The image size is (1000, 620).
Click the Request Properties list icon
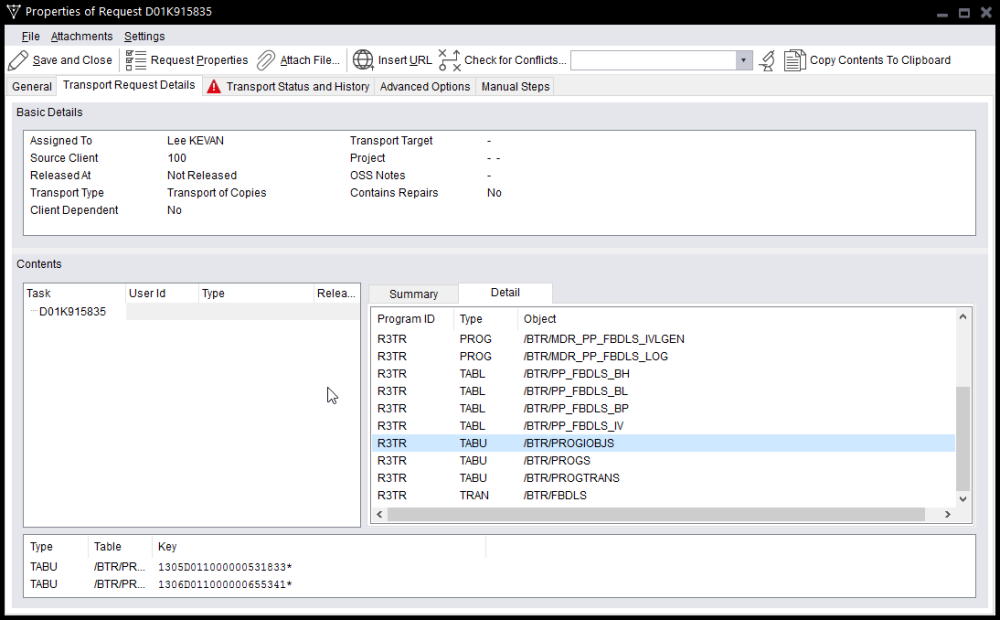pyautogui.click(x=136, y=60)
